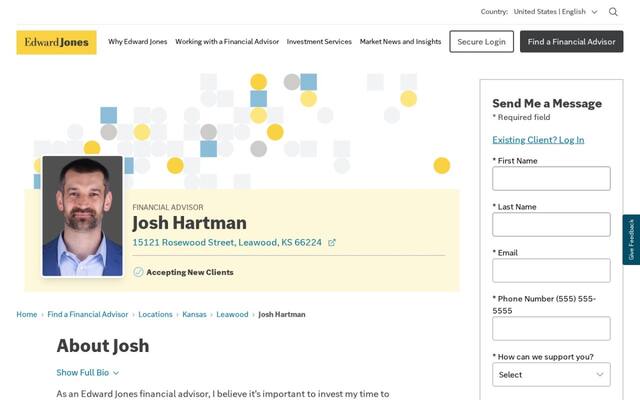Click Josh Hartman's profile photo
This screenshot has height=400, width=640.
point(82,216)
